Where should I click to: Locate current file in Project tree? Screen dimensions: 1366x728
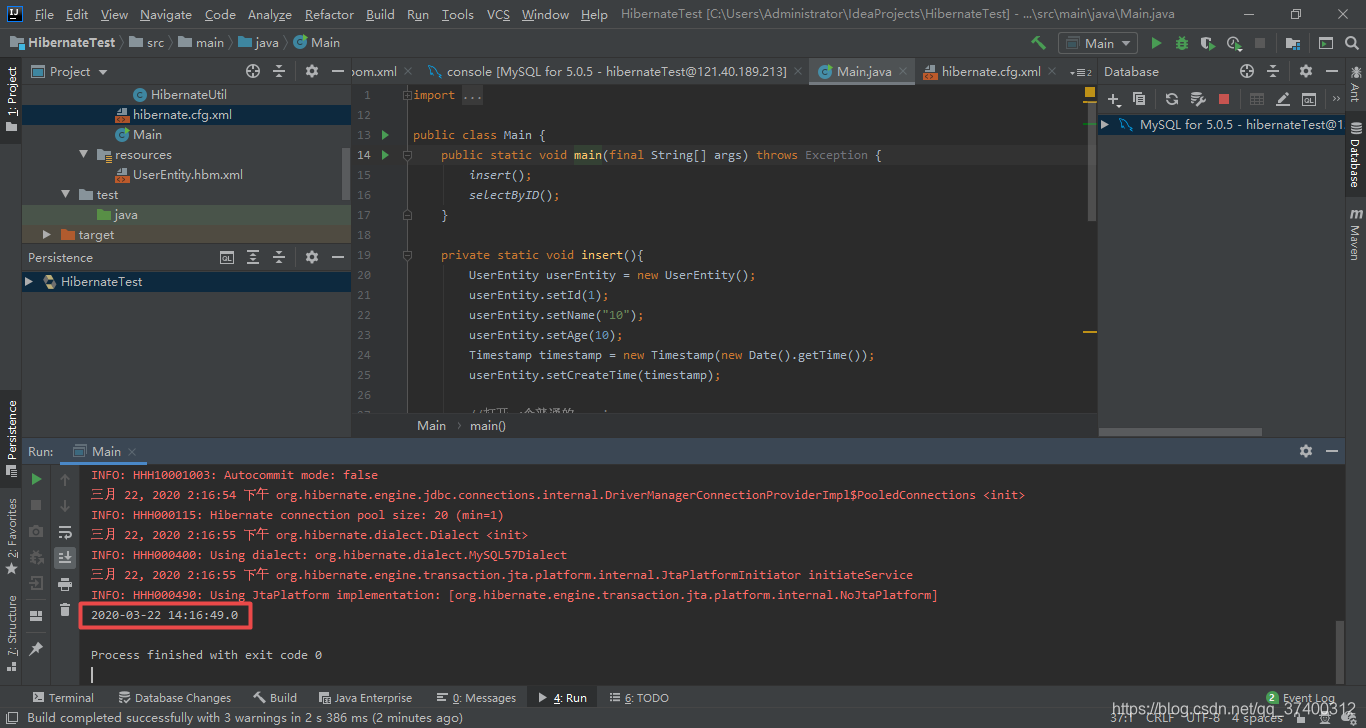pos(253,71)
